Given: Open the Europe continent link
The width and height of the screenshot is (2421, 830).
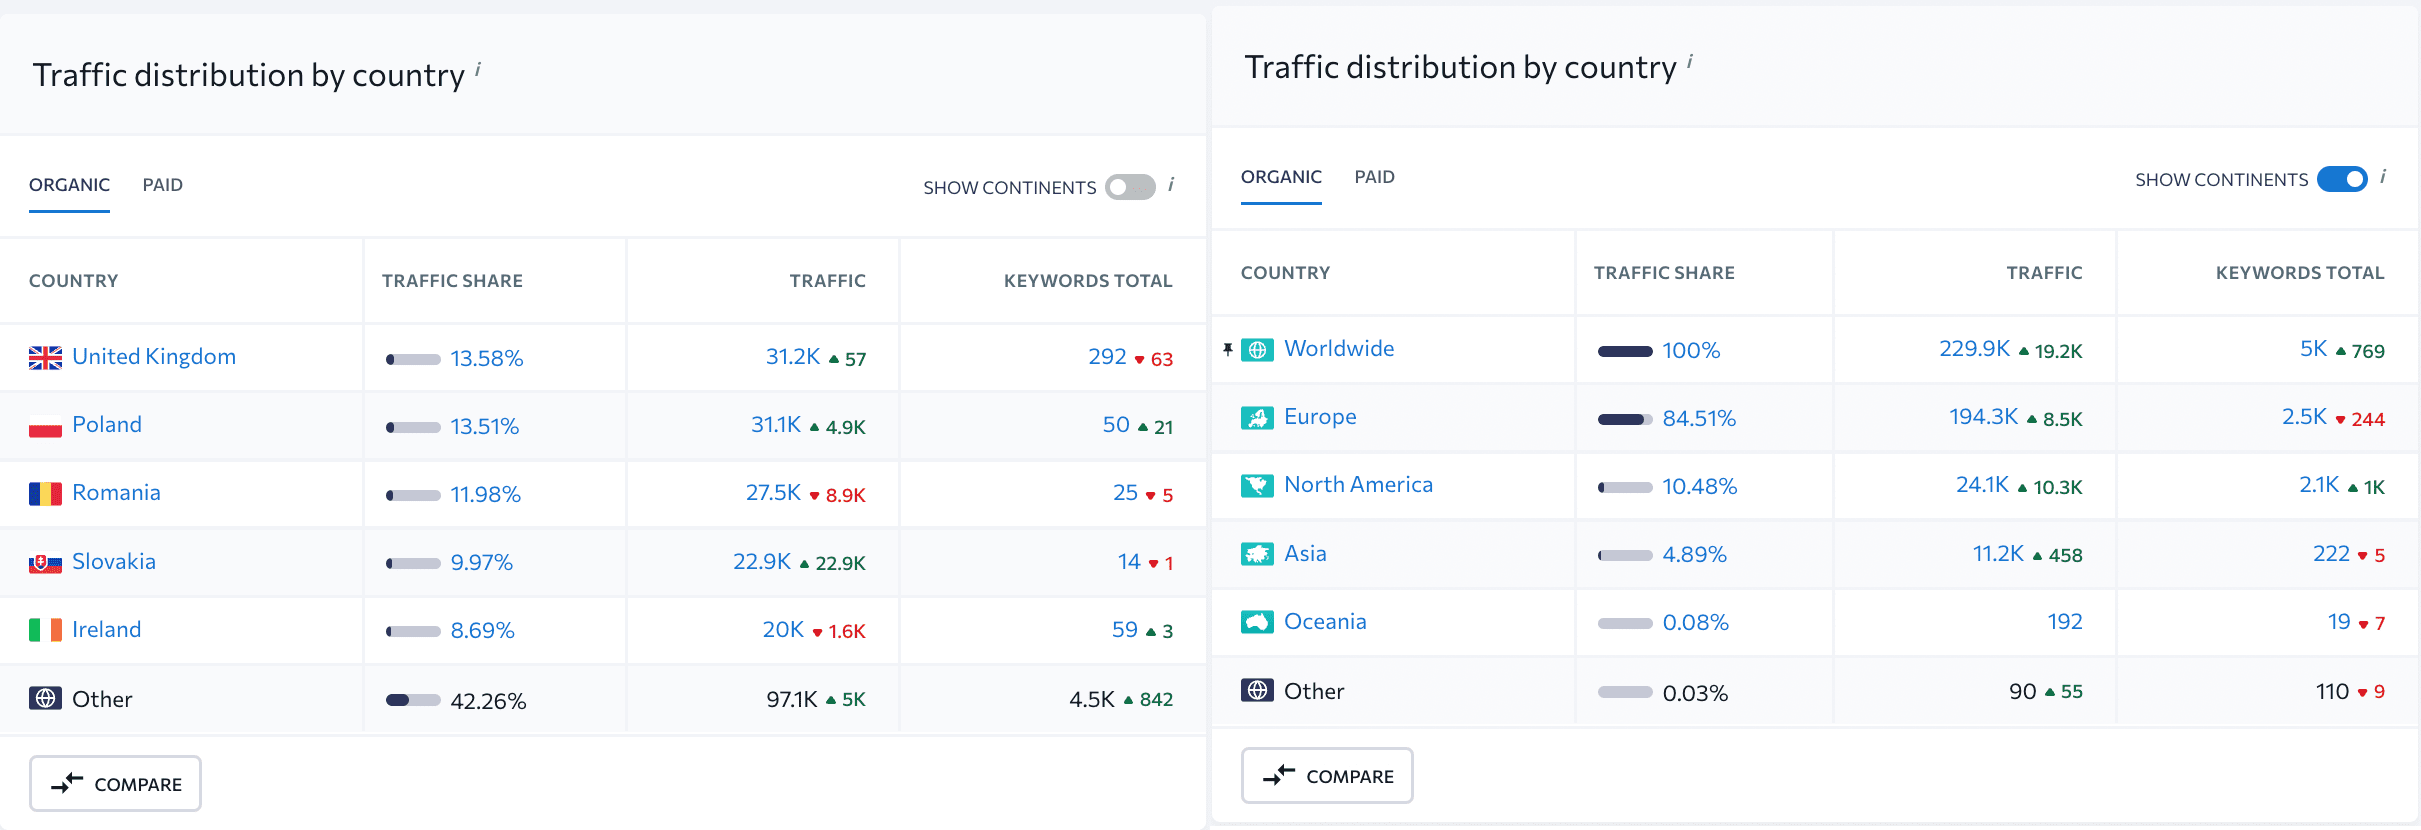Looking at the screenshot, I should (x=1320, y=417).
